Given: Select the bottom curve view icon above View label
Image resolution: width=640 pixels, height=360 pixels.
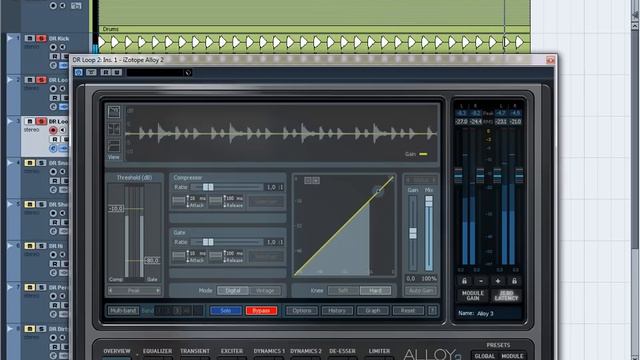Looking at the screenshot, I should pyautogui.click(x=114, y=146).
